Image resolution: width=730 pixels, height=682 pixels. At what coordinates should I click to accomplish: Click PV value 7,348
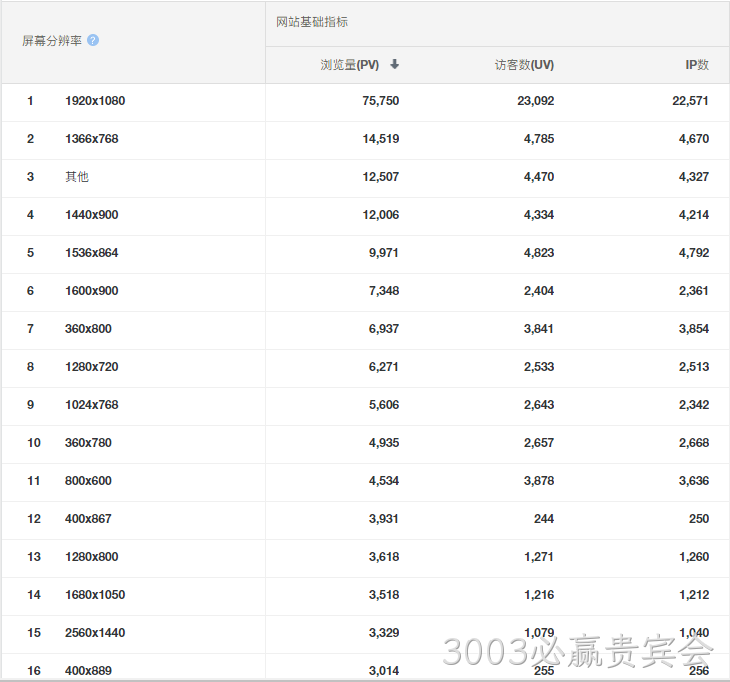click(384, 290)
